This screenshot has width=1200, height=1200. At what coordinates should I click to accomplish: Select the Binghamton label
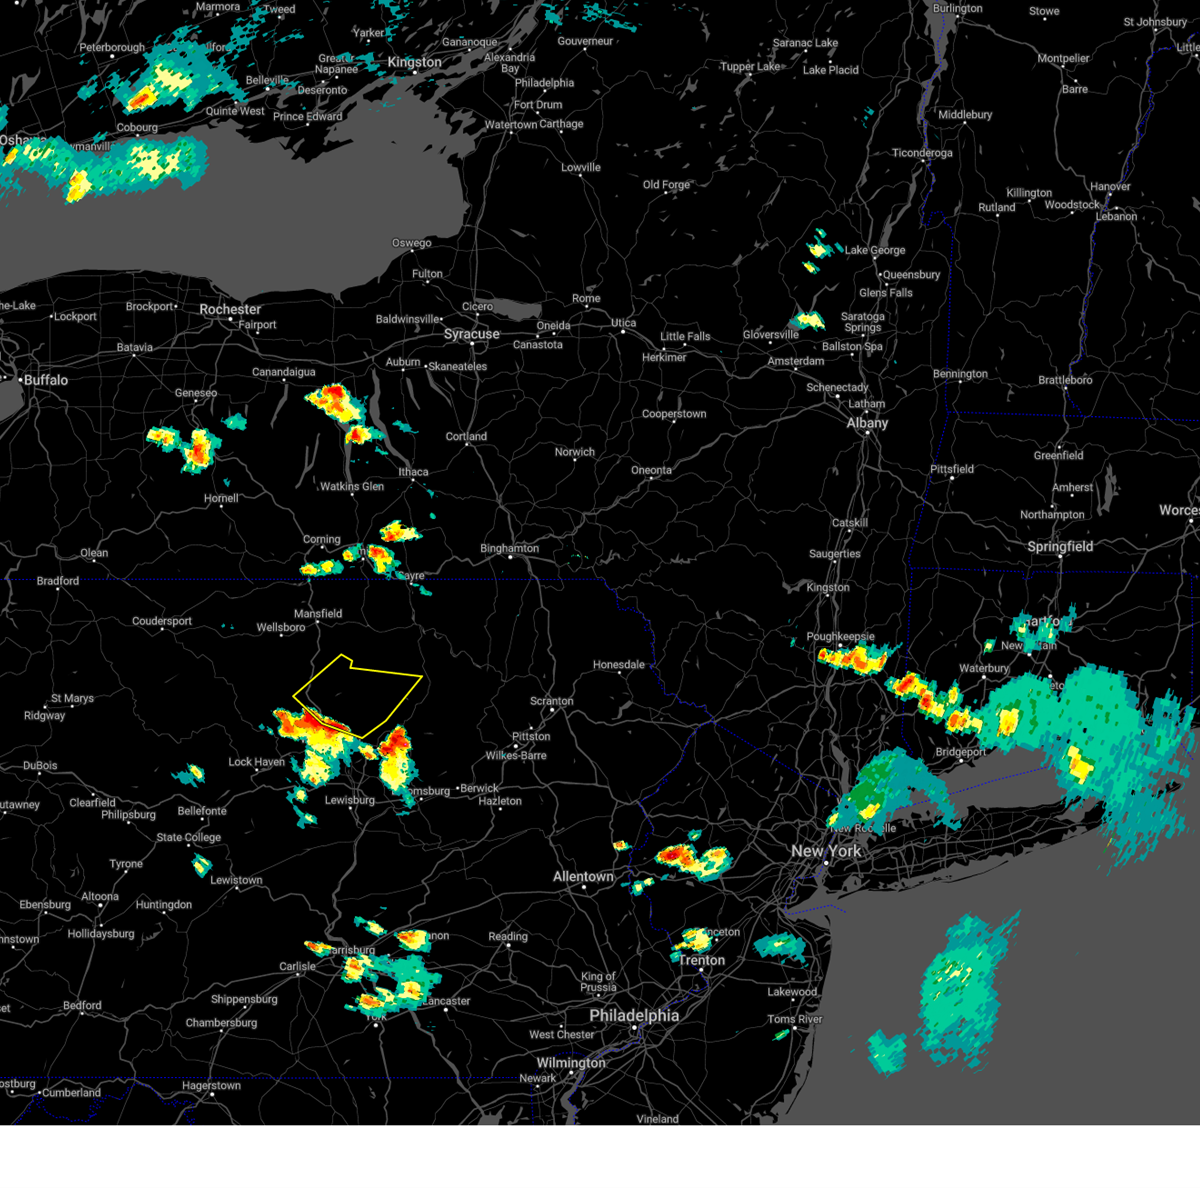coord(509,548)
